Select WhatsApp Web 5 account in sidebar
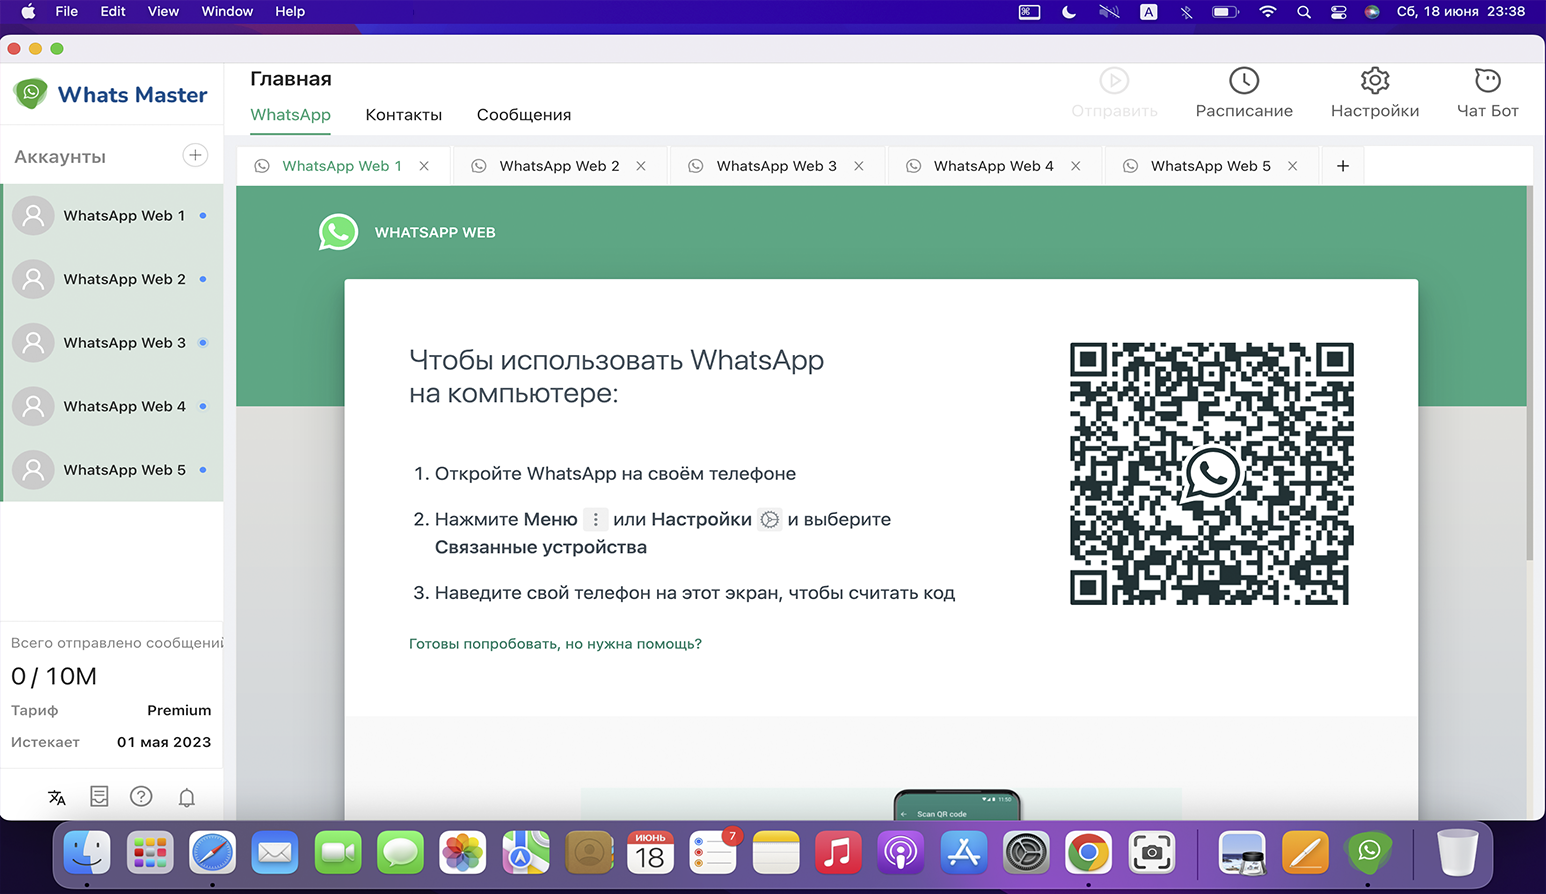The height and width of the screenshot is (894, 1546). 124,470
